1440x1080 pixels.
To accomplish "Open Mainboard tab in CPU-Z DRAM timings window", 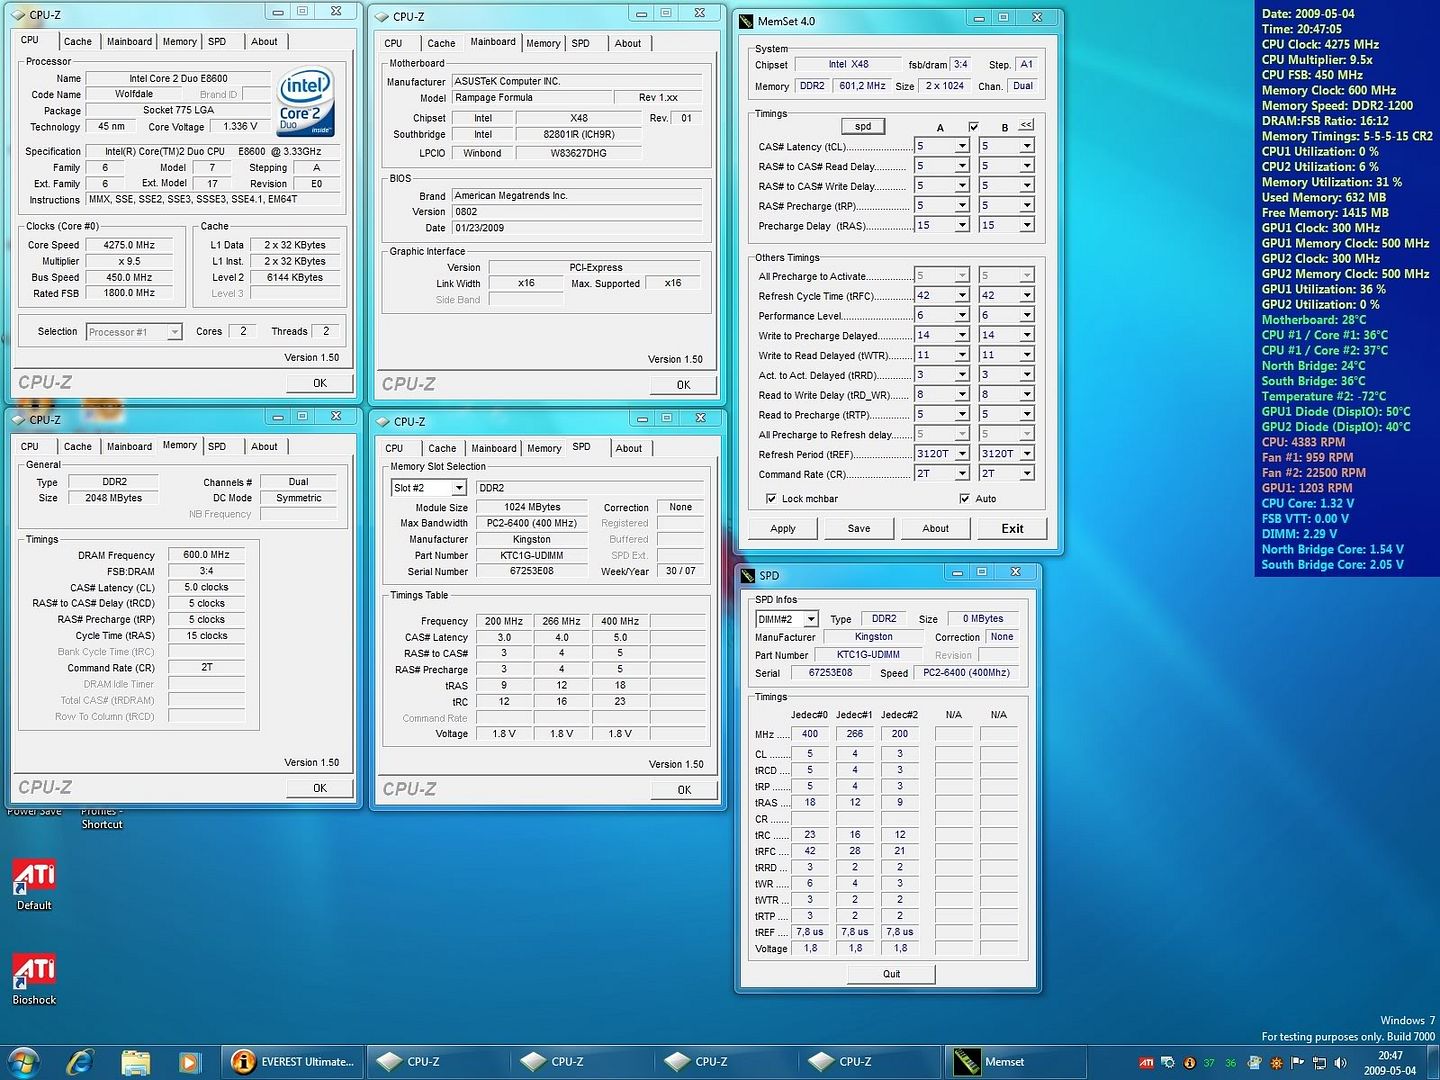I will [x=130, y=447].
